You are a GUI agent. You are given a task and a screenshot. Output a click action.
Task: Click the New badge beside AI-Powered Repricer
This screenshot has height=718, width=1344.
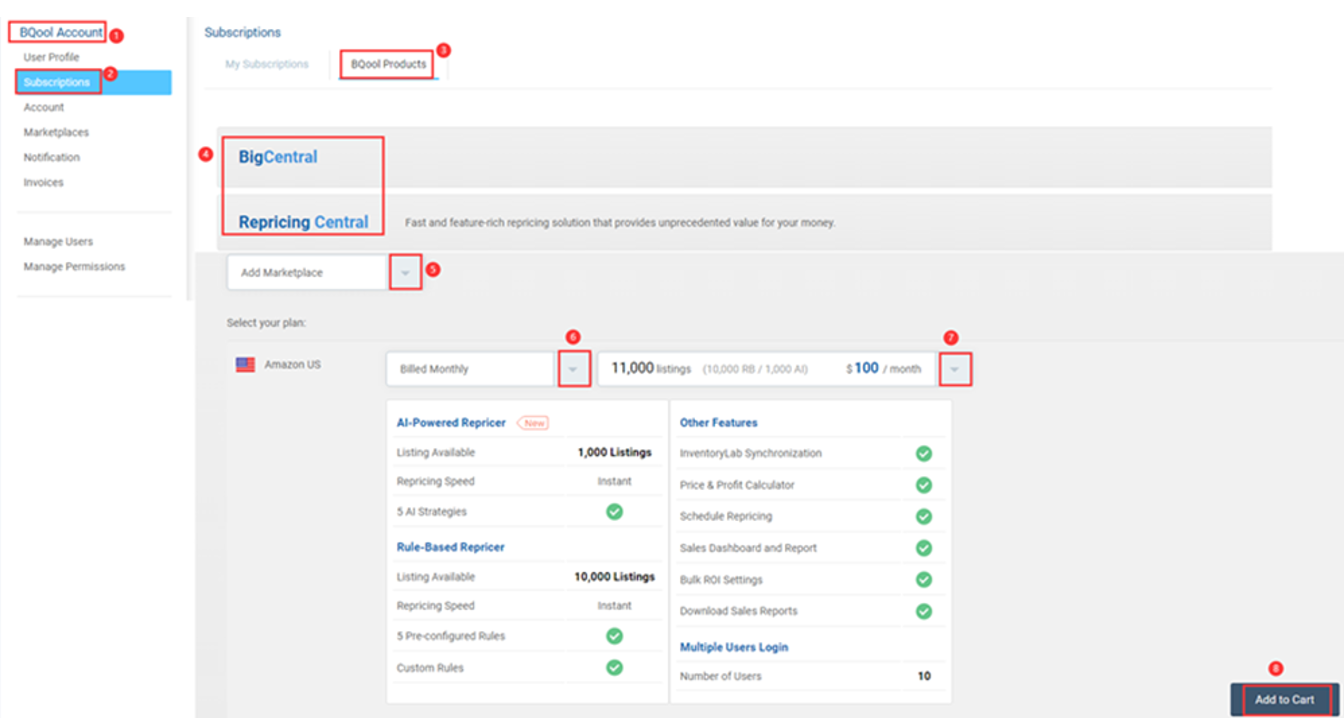(x=534, y=423)
